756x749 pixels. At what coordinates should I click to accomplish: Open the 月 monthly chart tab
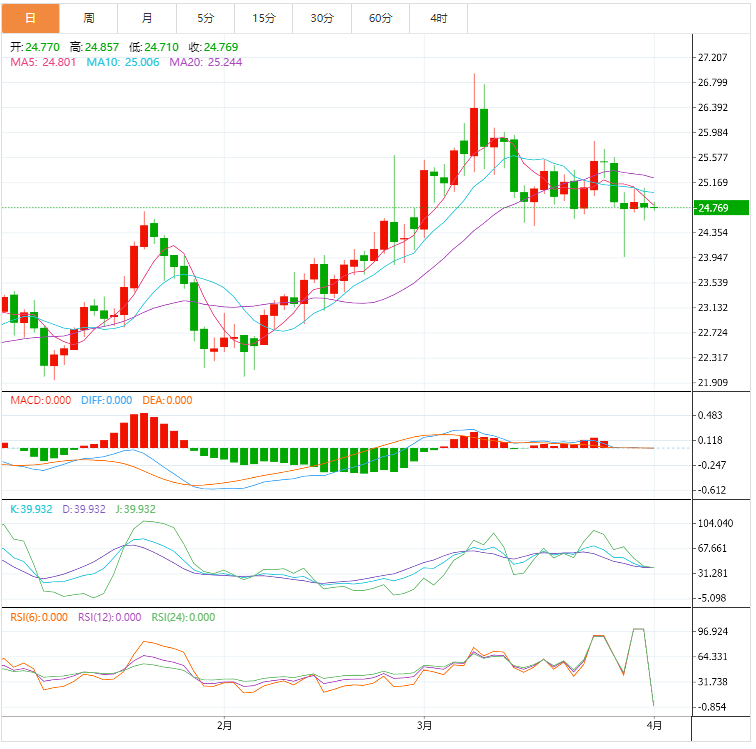pyautogui.click(x=147, y=18)
